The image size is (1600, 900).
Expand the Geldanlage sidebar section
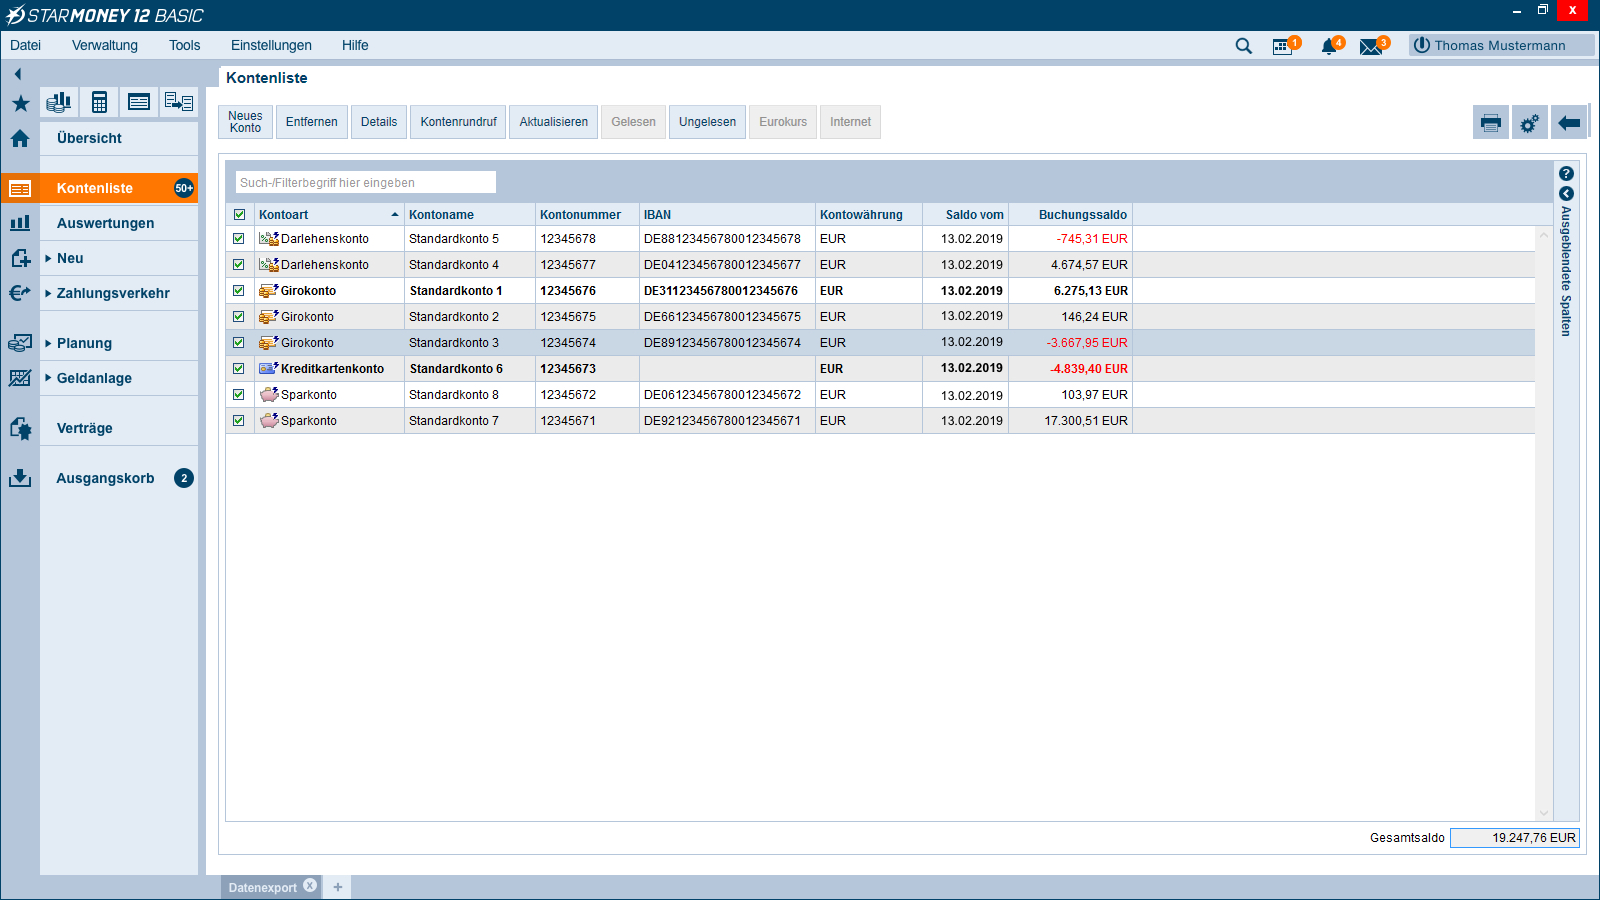click(48, 378)
